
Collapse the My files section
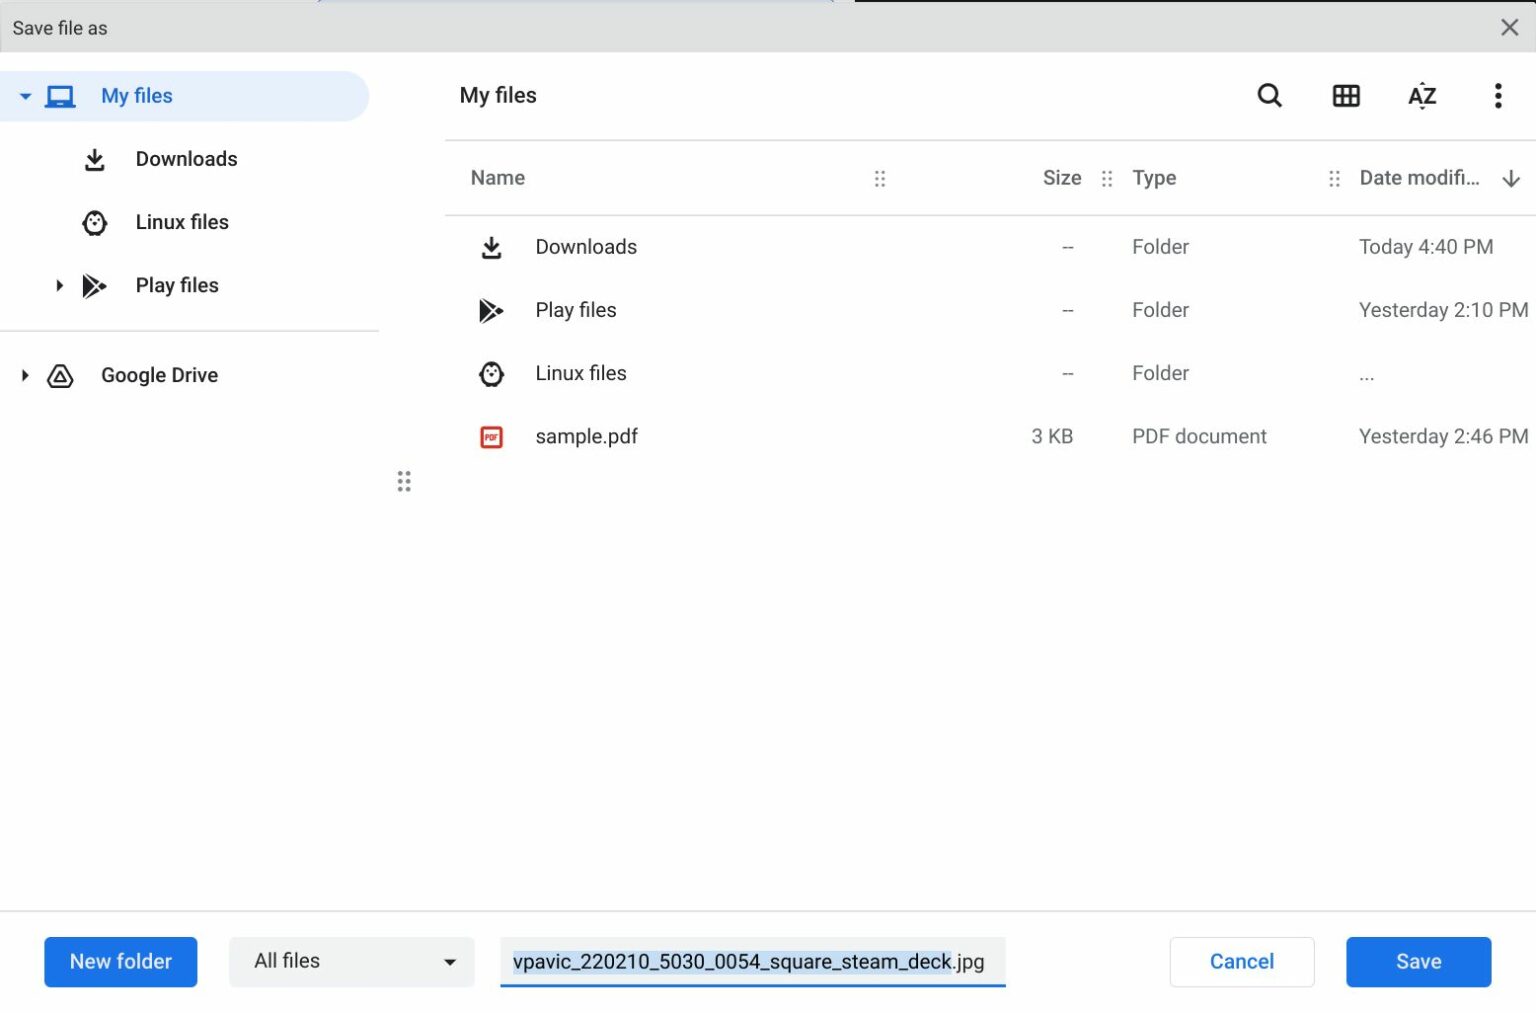pyautogui.click(x=25, y=95)
